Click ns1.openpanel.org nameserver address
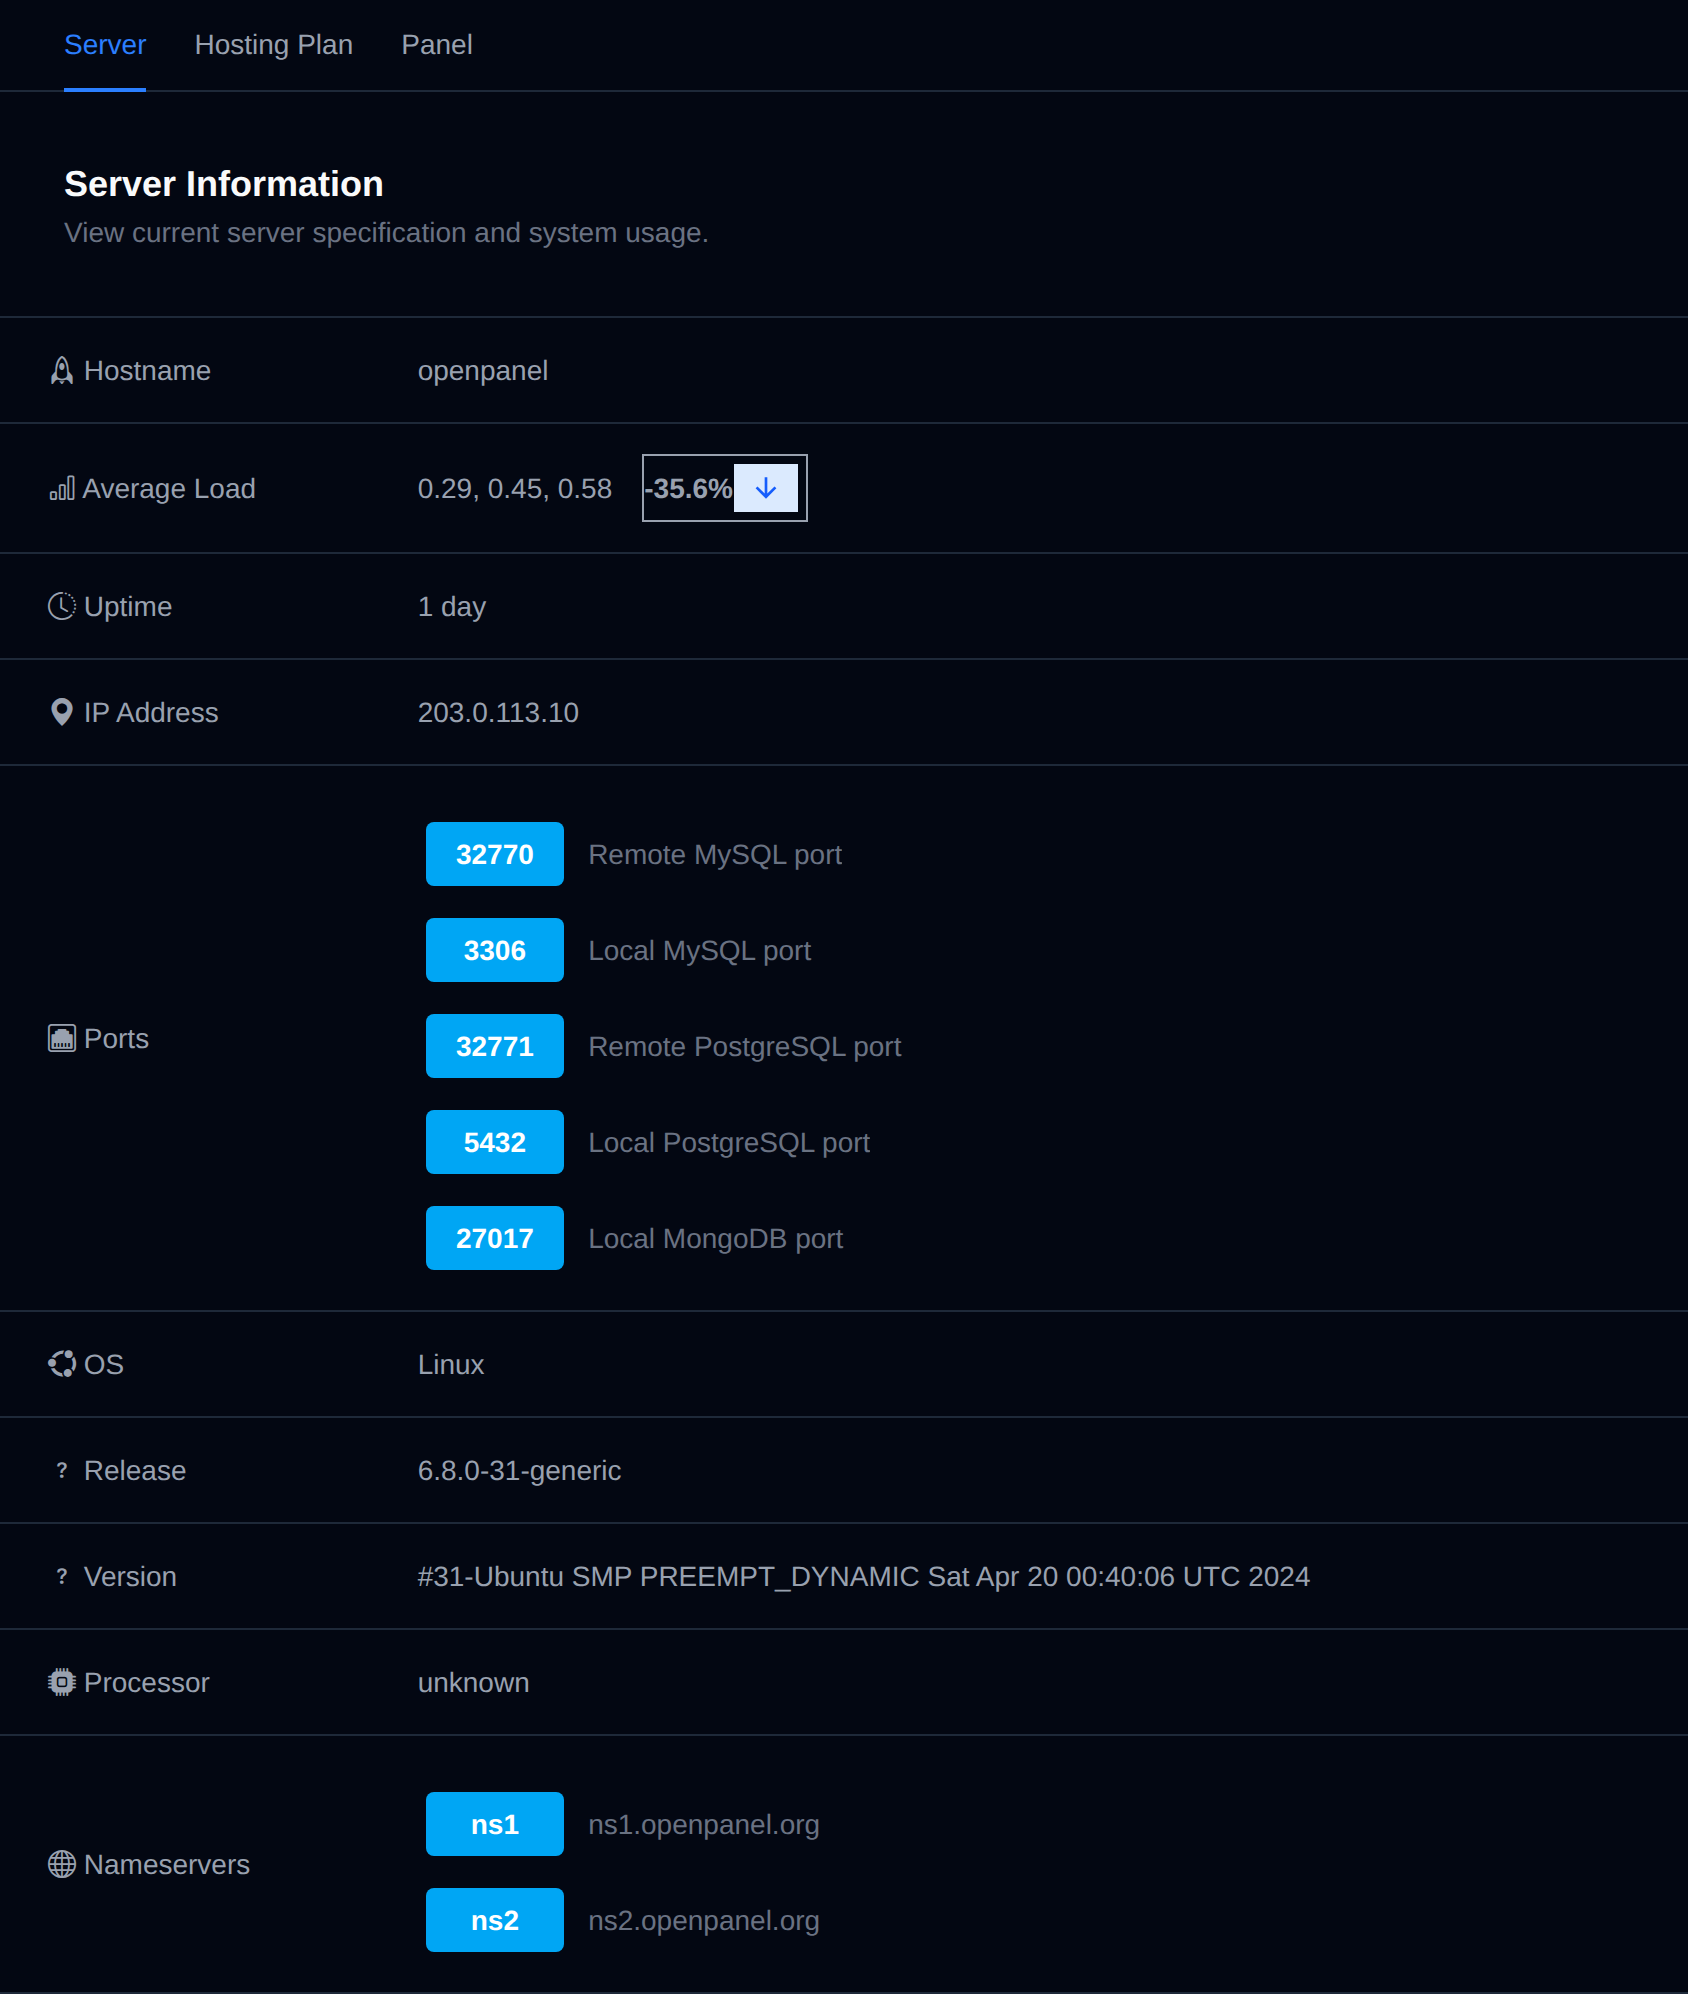The image size is (1688, 1994). tap(704, 1825)
